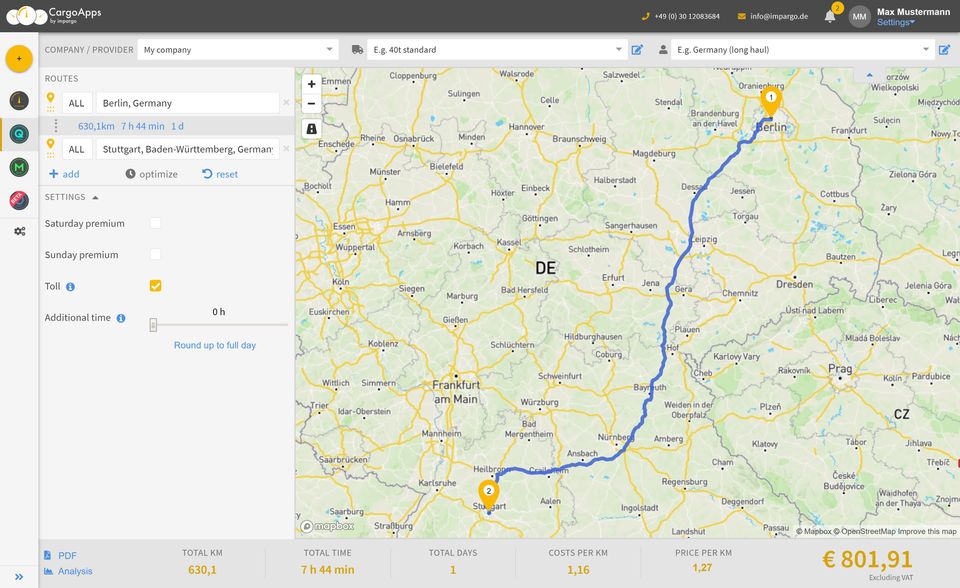Export the PDF

coord(61,555)
